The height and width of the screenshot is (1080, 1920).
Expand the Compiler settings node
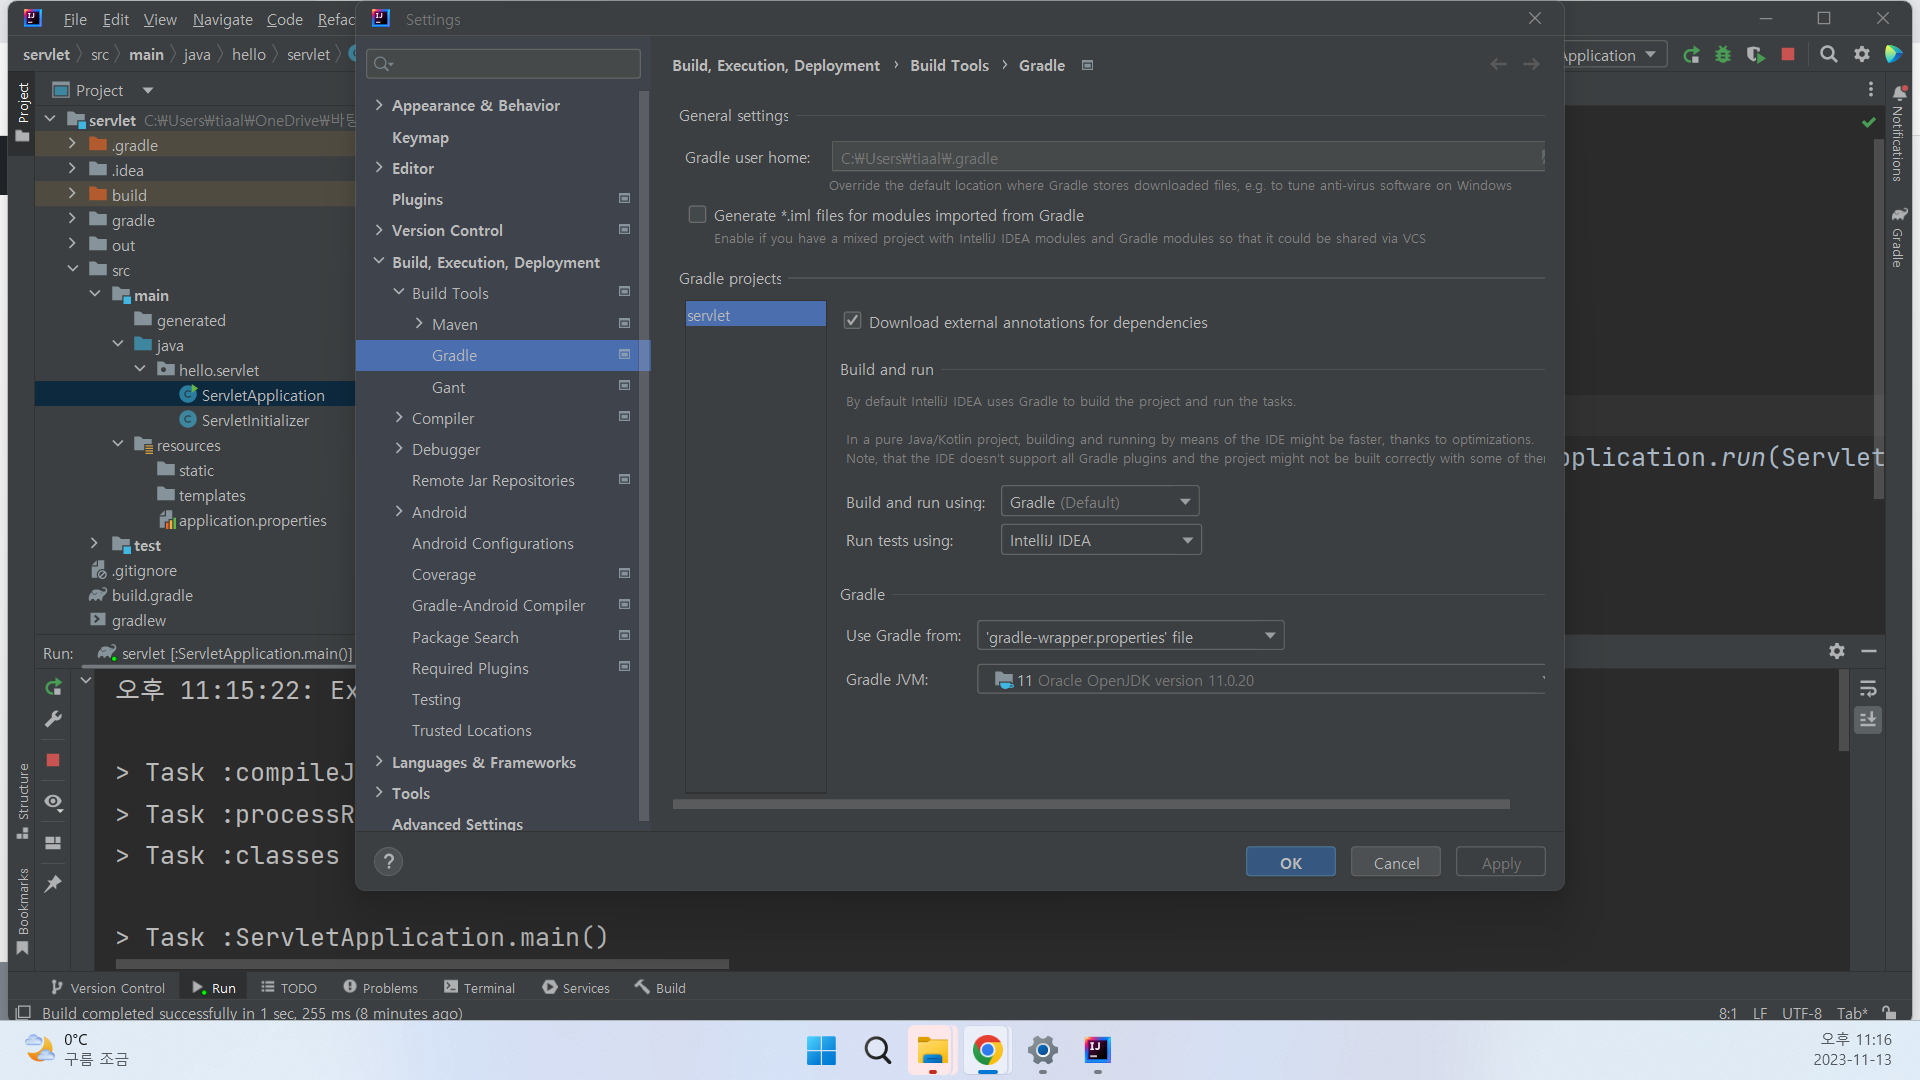point(399,418)
